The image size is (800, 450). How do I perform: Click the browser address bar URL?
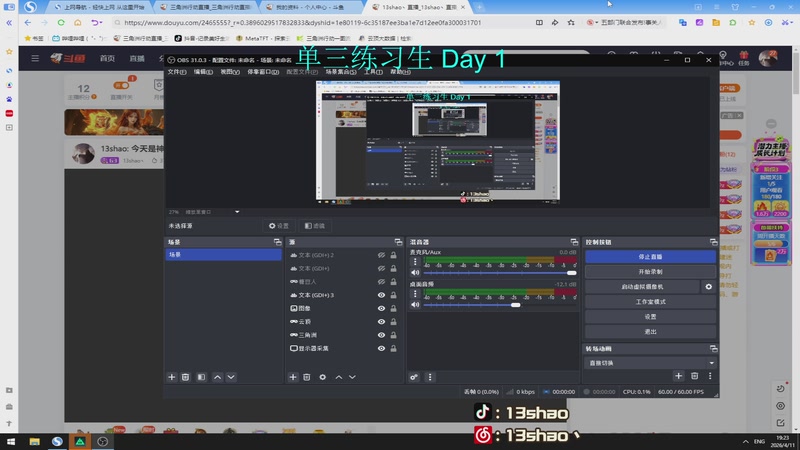pos(303,22)
